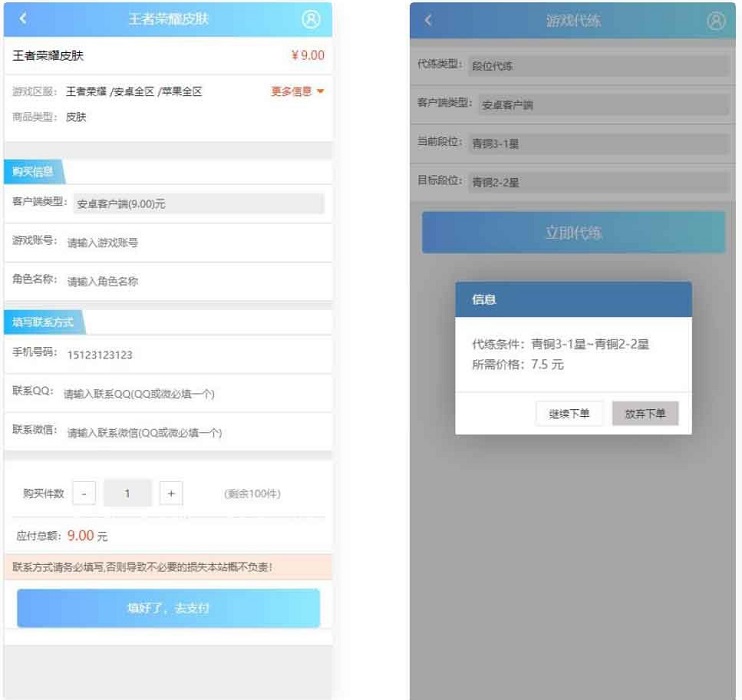Click the 角色名称 input field
742x700 pixels.
(195, 281)
